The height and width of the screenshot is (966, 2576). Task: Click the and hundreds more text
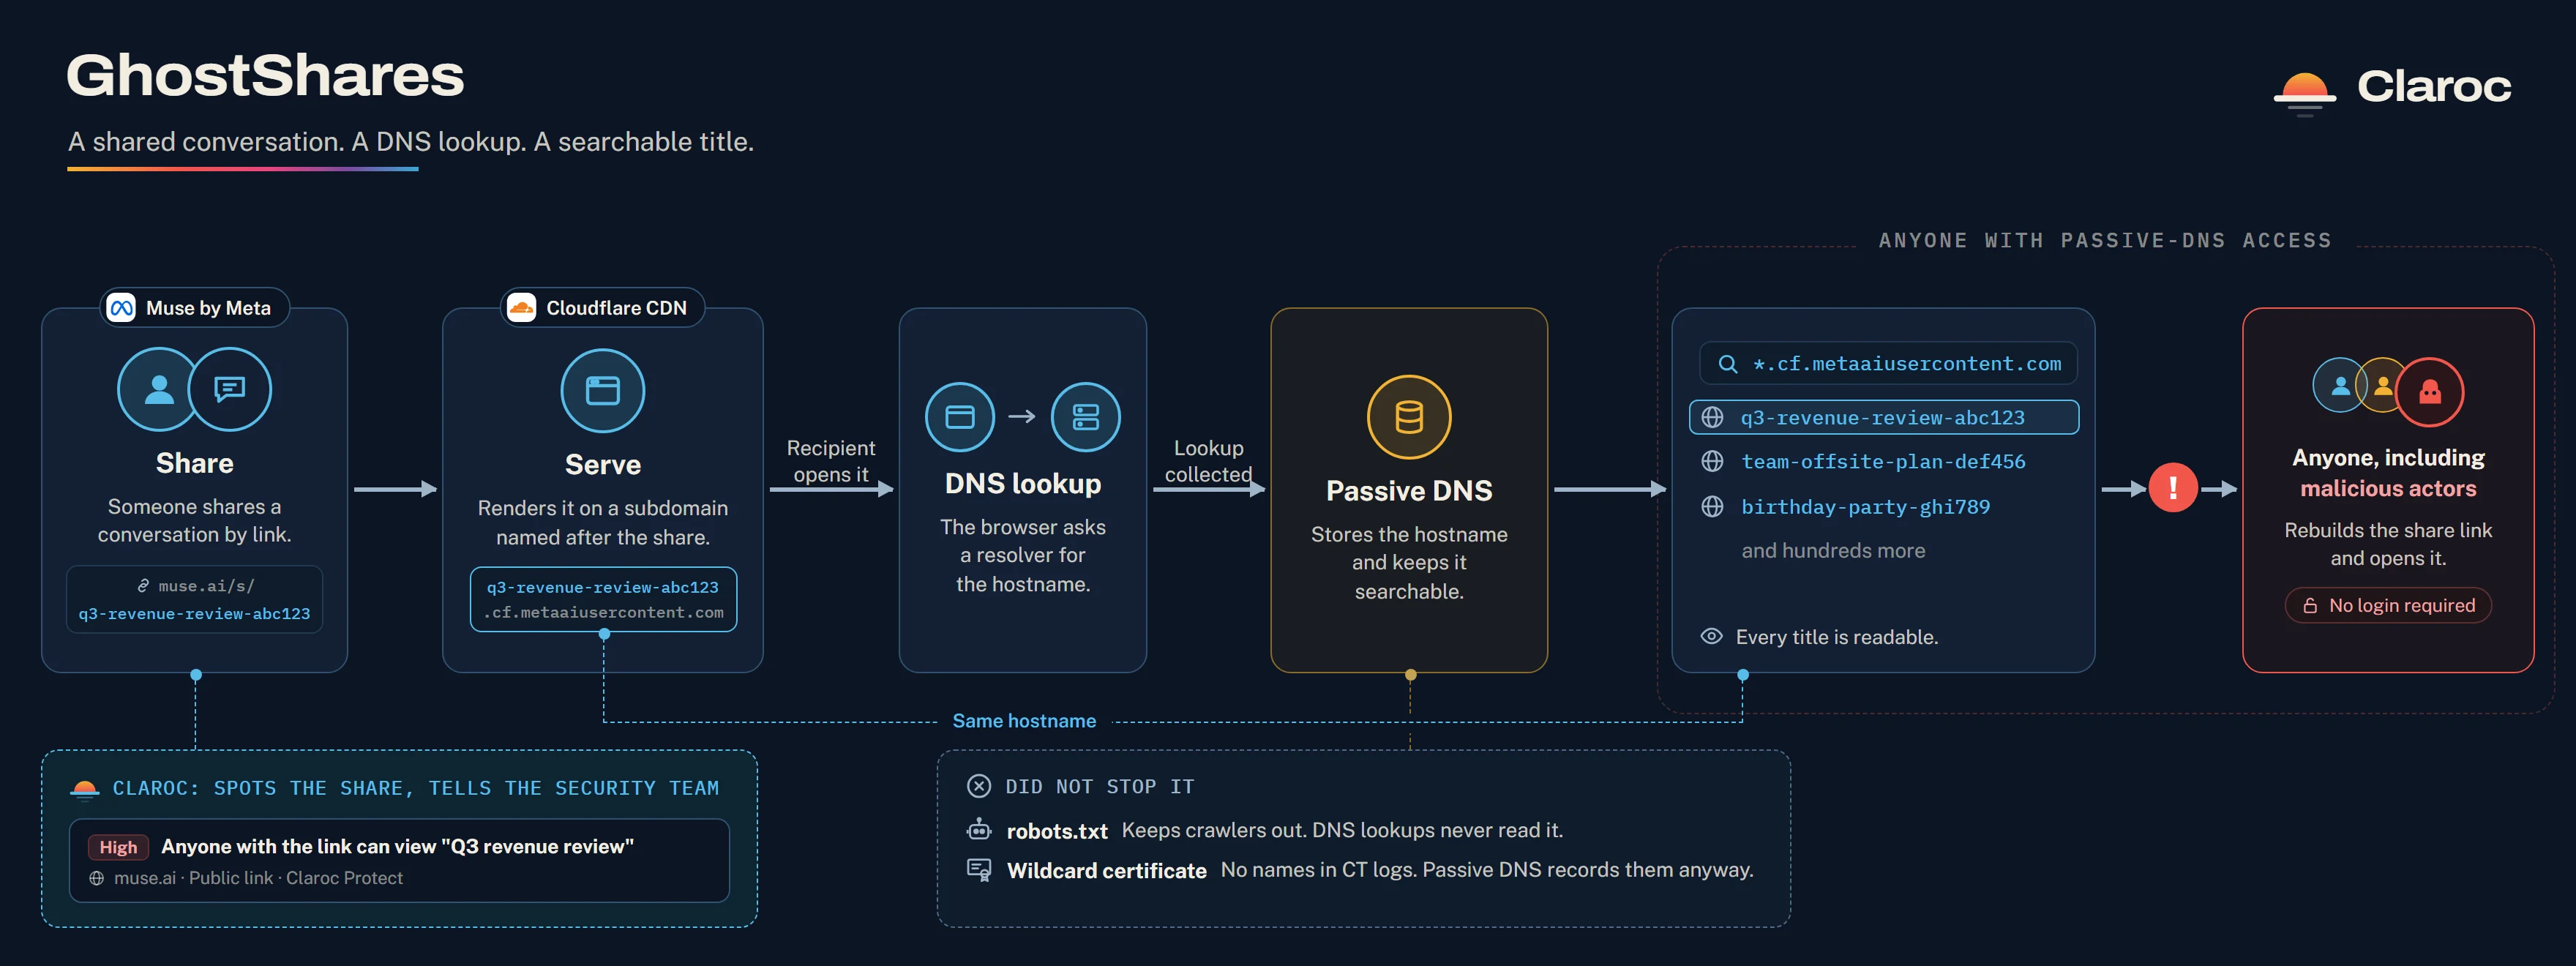click(x=1833, y=550)
